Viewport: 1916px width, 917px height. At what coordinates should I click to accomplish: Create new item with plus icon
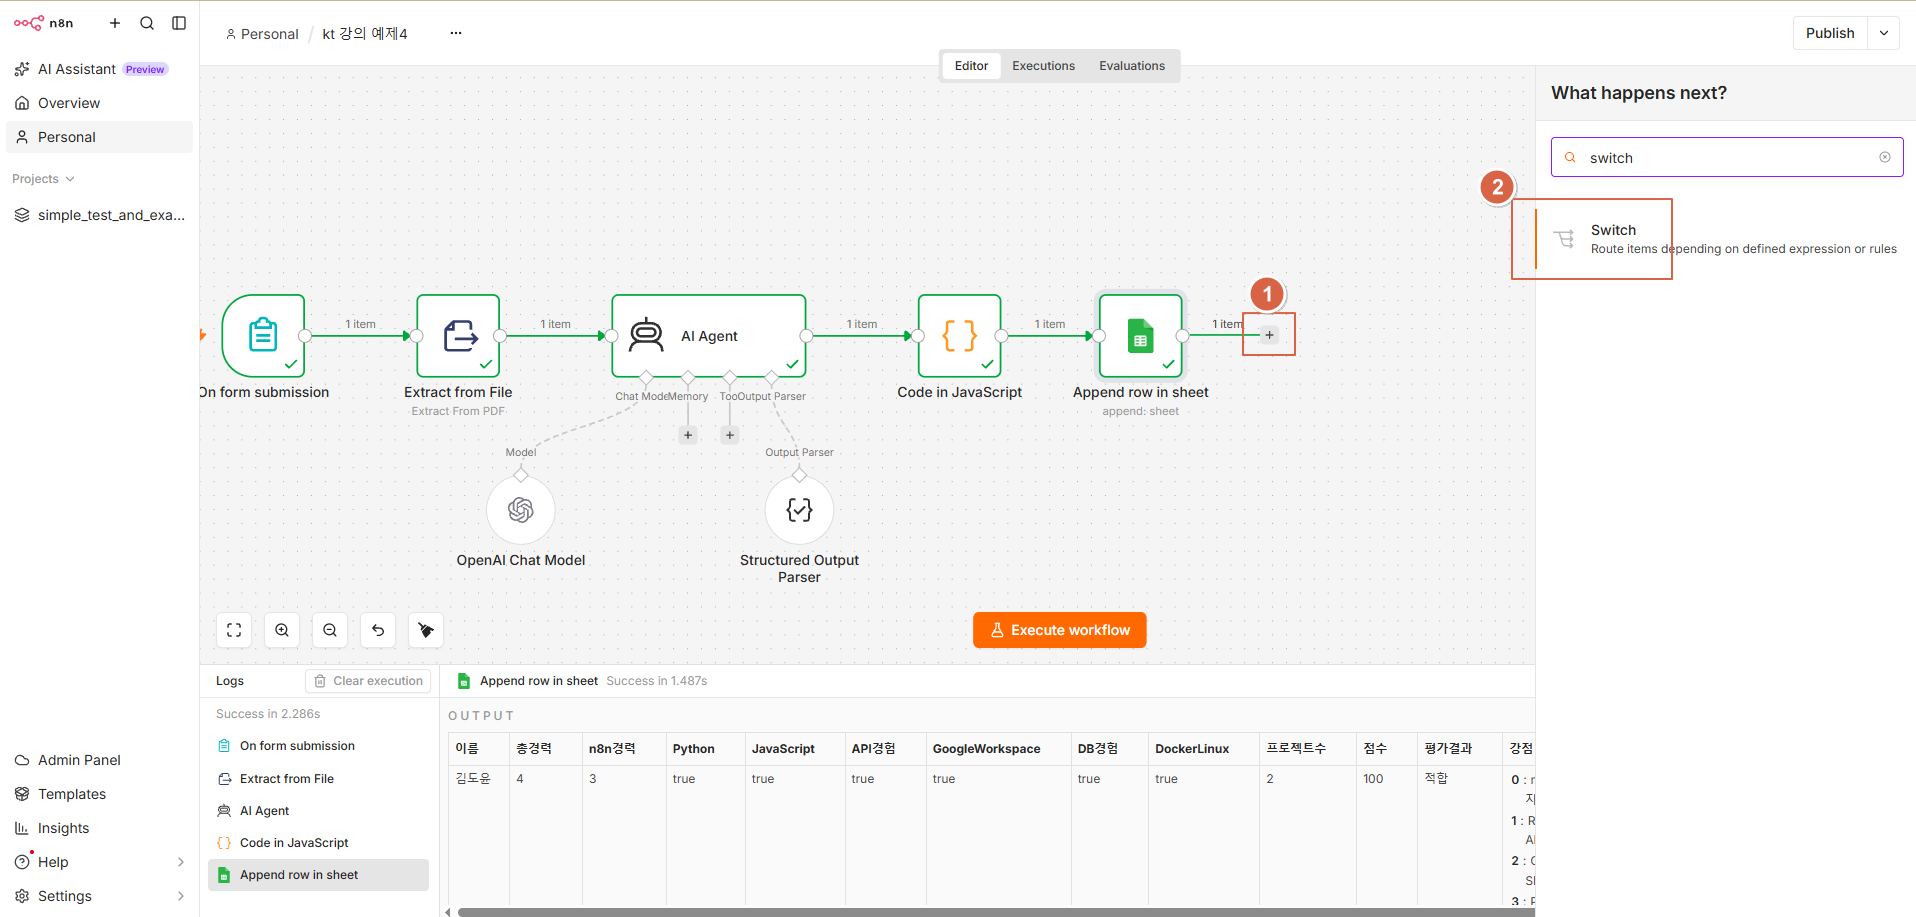point(115,23)
